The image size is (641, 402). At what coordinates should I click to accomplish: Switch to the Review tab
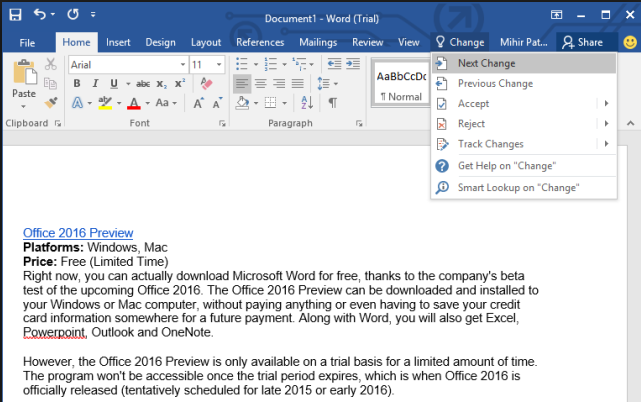pyautogui.click(x=368, y=43)
